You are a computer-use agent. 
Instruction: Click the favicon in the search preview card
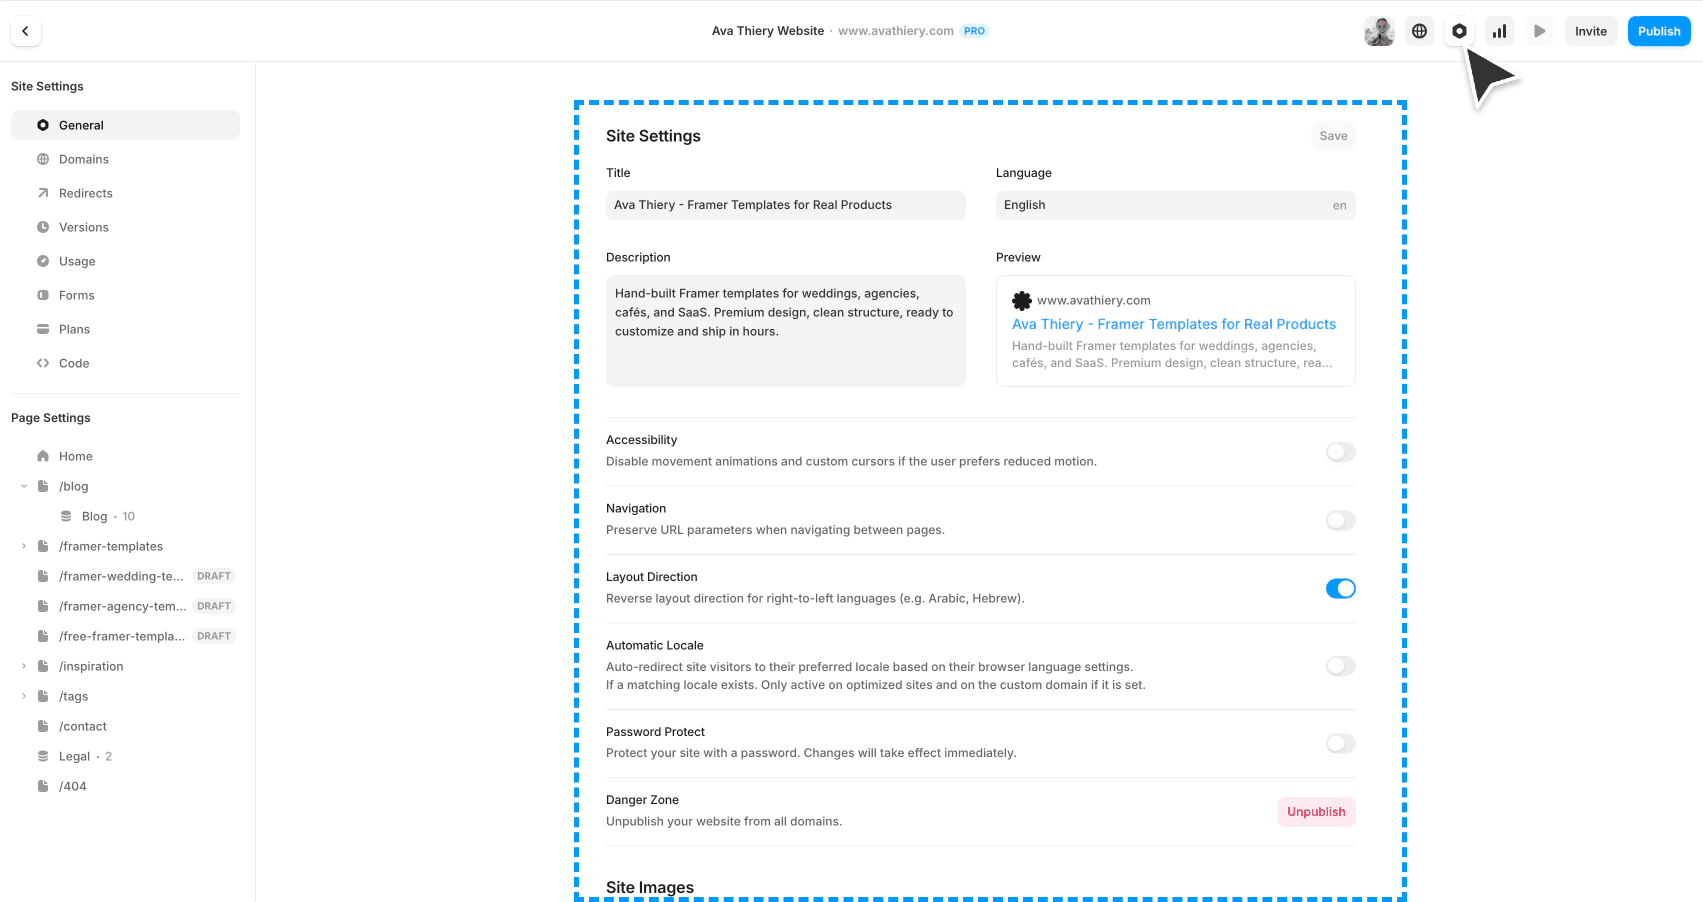pyautogui.click(x=1022, y=300)
